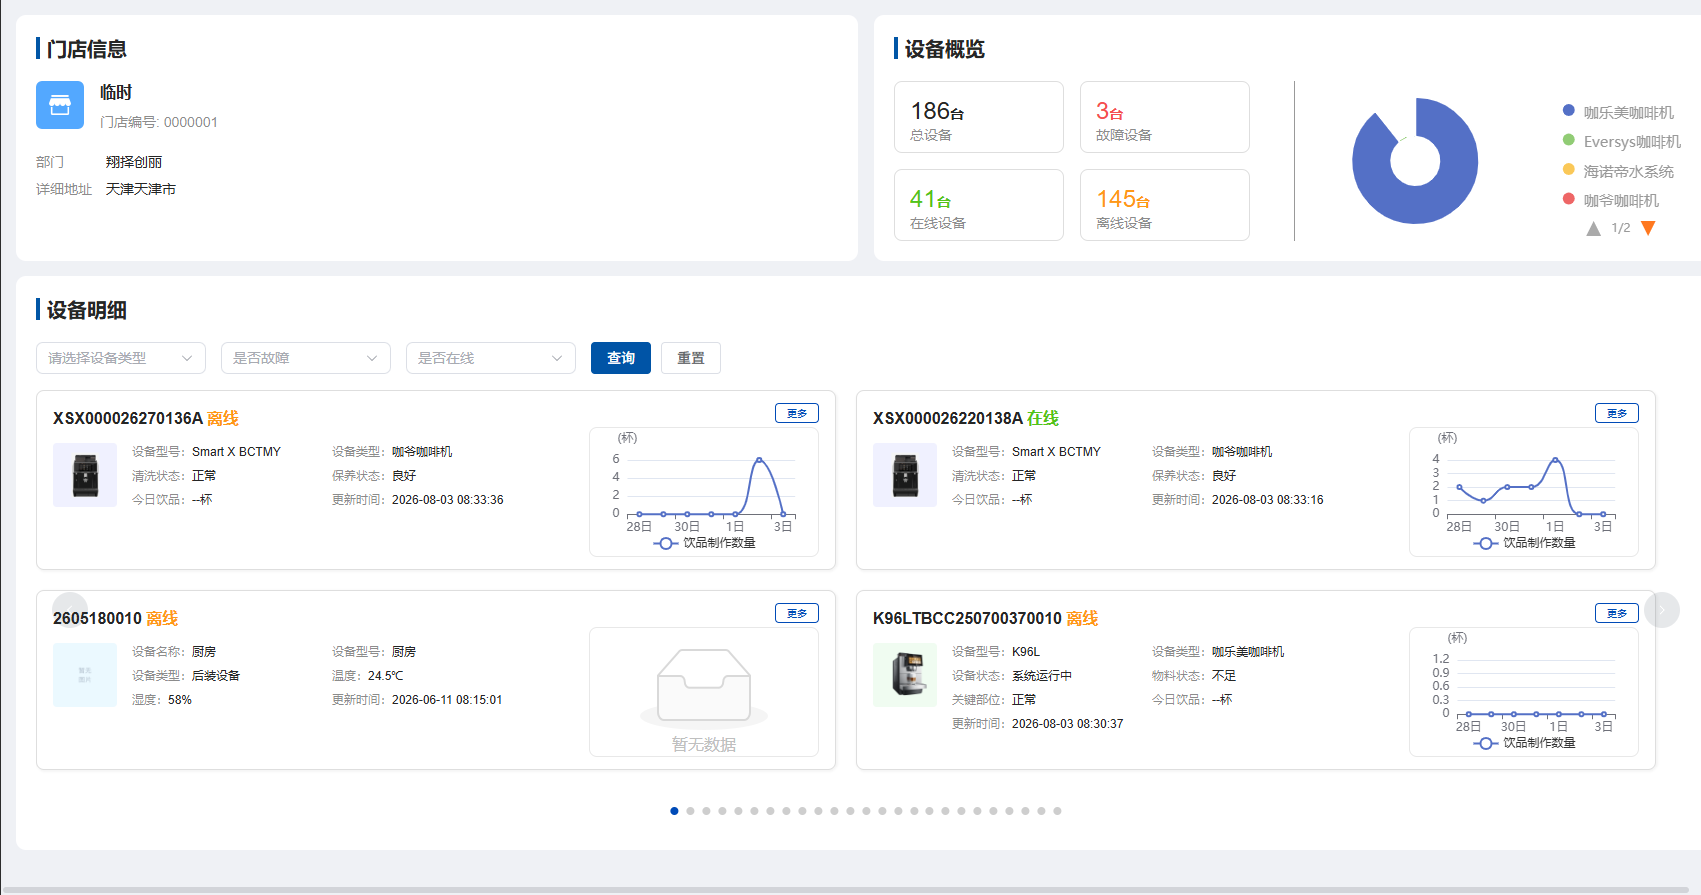The image size is (1701, 895).
Task: Toggle 饮品制作数量 legend in XSX000026220138A chart
Action: point(1525,543)
